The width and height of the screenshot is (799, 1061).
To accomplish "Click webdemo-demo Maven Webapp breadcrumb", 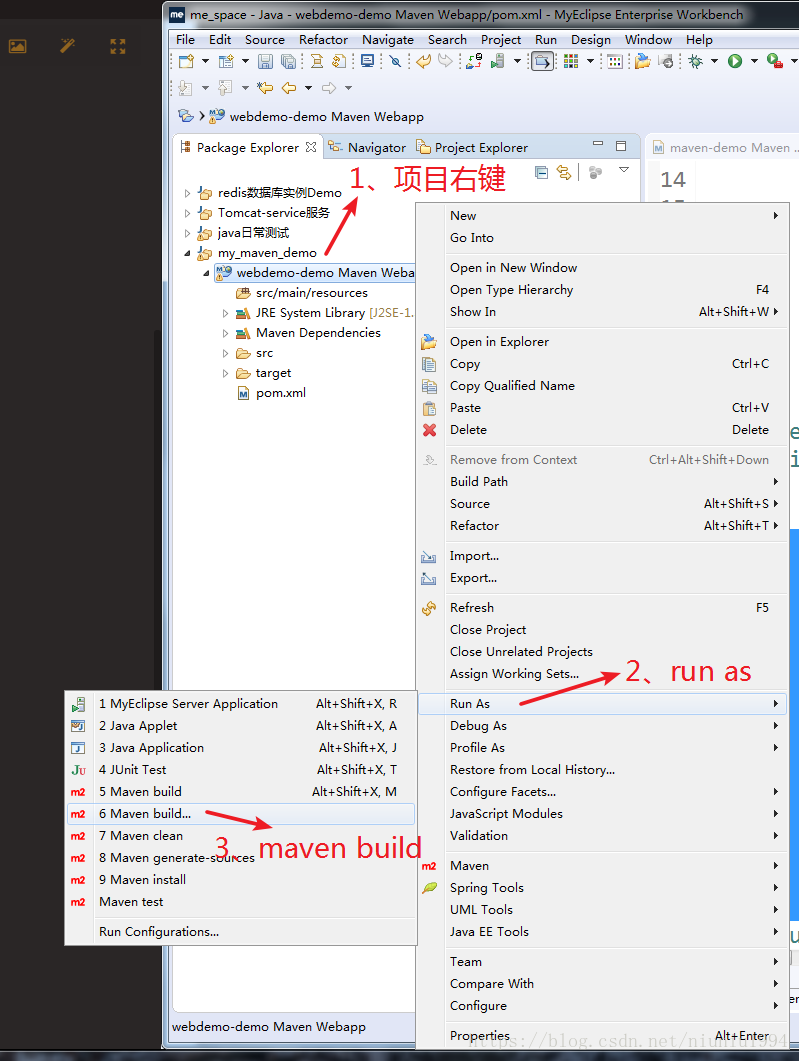I will click(317, 116).
